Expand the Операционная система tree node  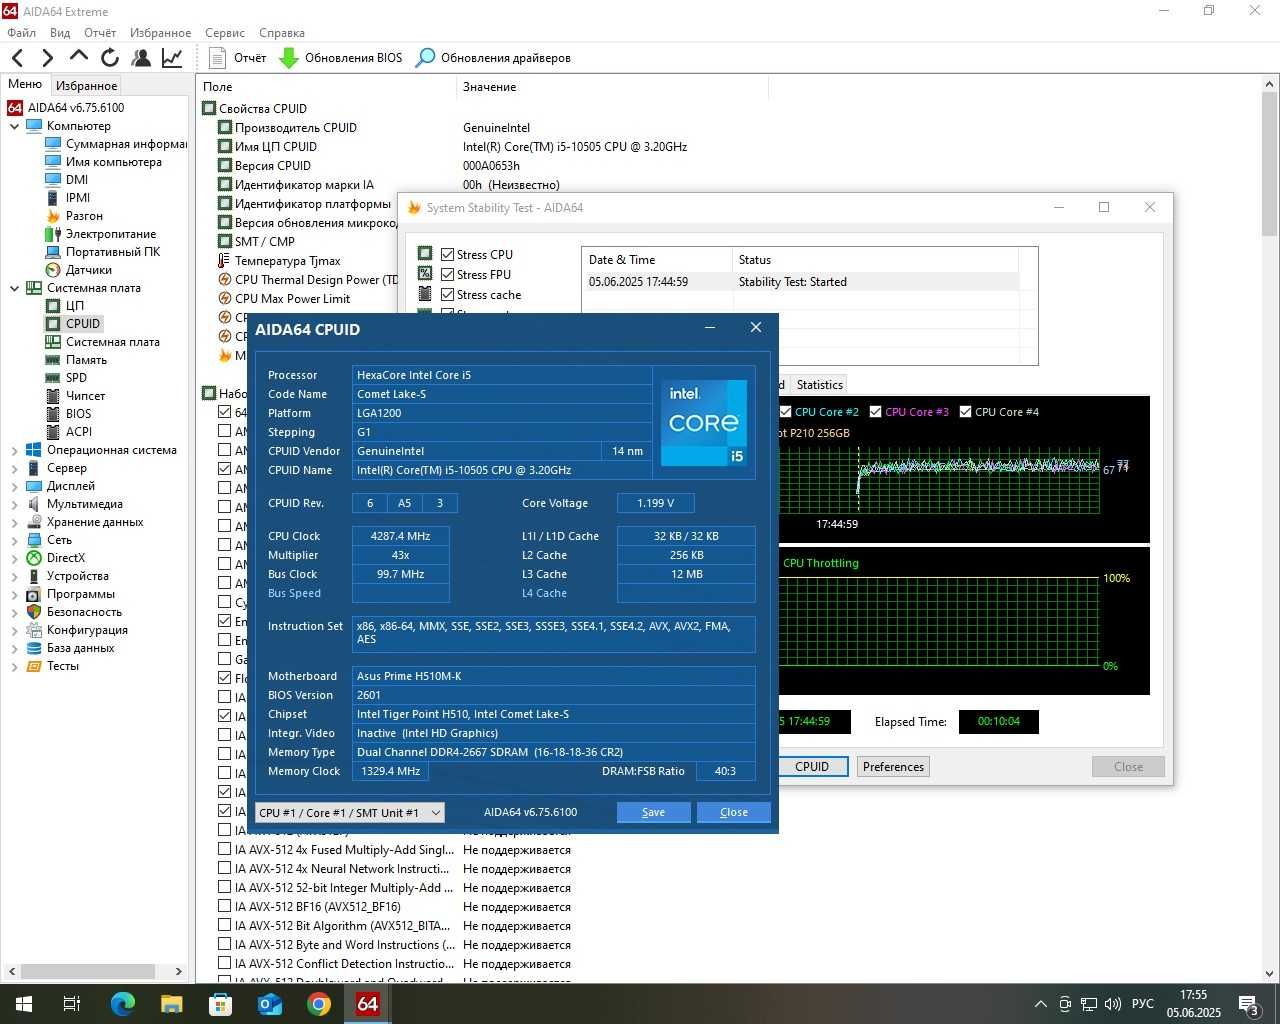(x=14, y=450)
